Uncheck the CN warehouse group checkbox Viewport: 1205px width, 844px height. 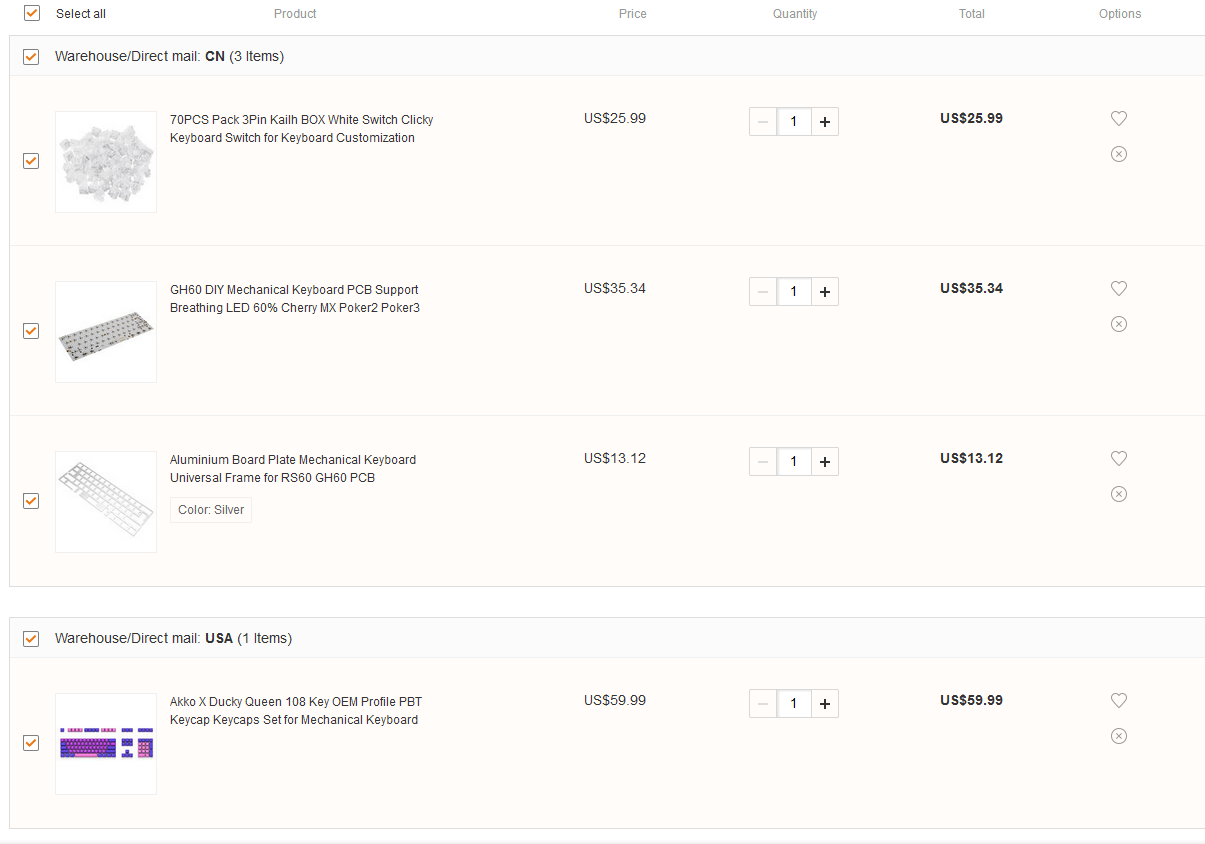(31, 57)
